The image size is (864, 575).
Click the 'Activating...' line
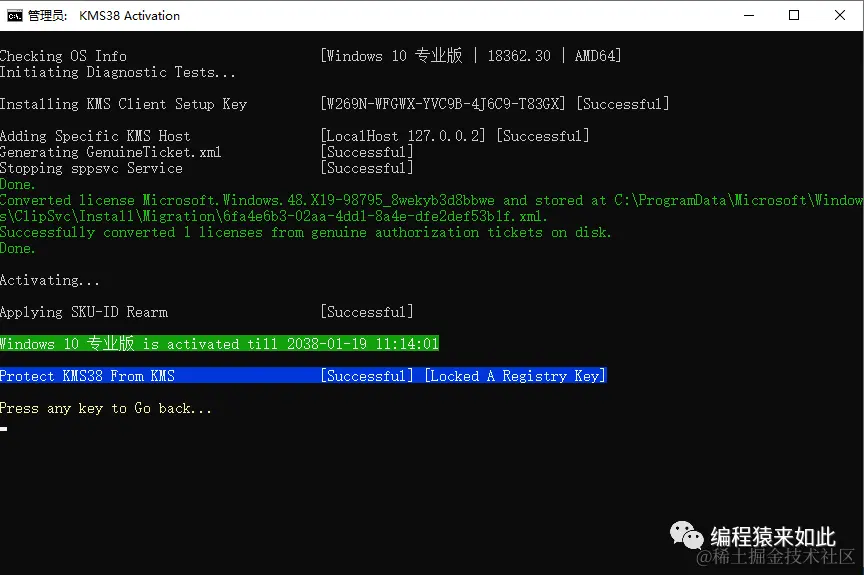[x=50, y=280]
